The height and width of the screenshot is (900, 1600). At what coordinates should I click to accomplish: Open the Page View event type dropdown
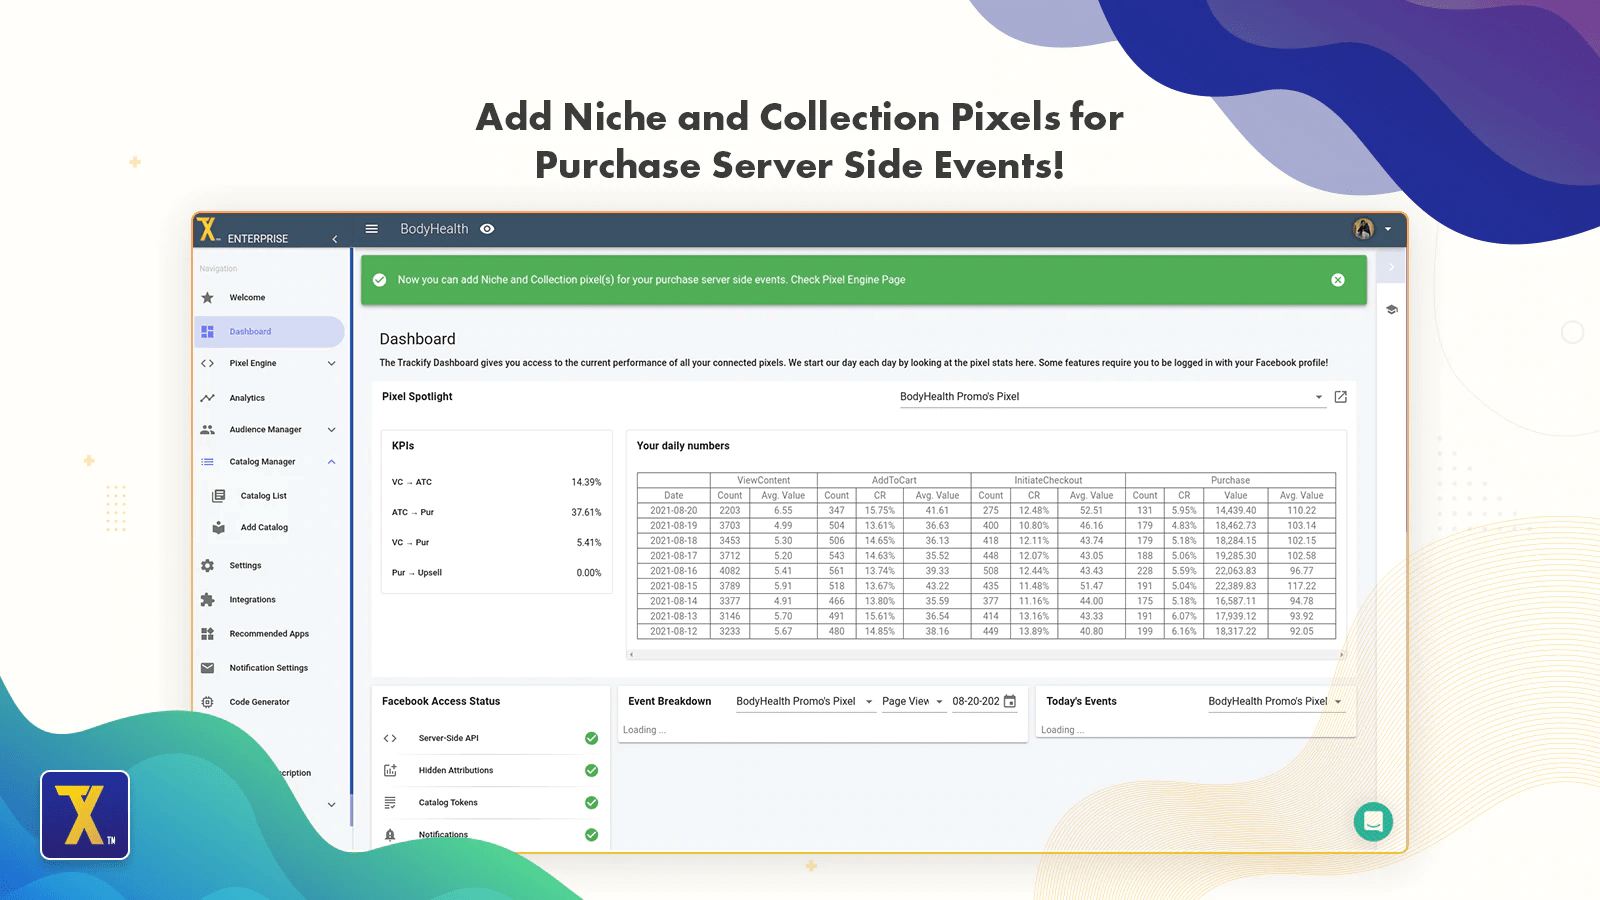point(913,702)
